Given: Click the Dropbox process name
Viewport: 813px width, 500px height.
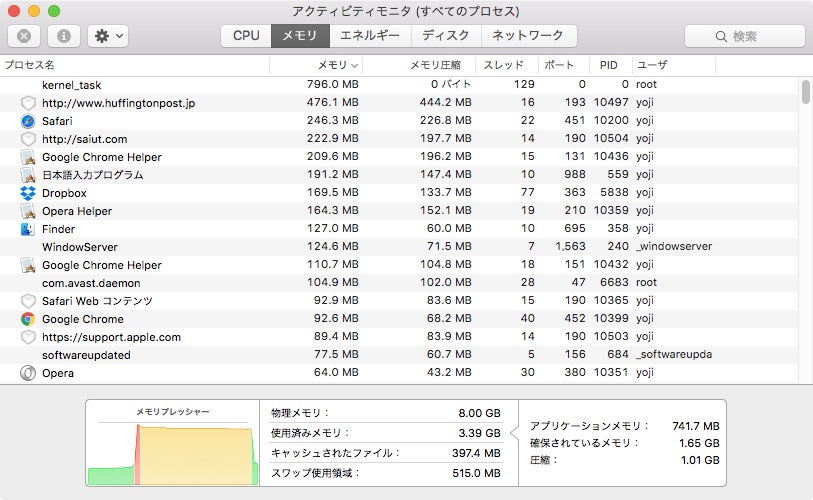Looking at the screenshot, I should coord(64,193).
